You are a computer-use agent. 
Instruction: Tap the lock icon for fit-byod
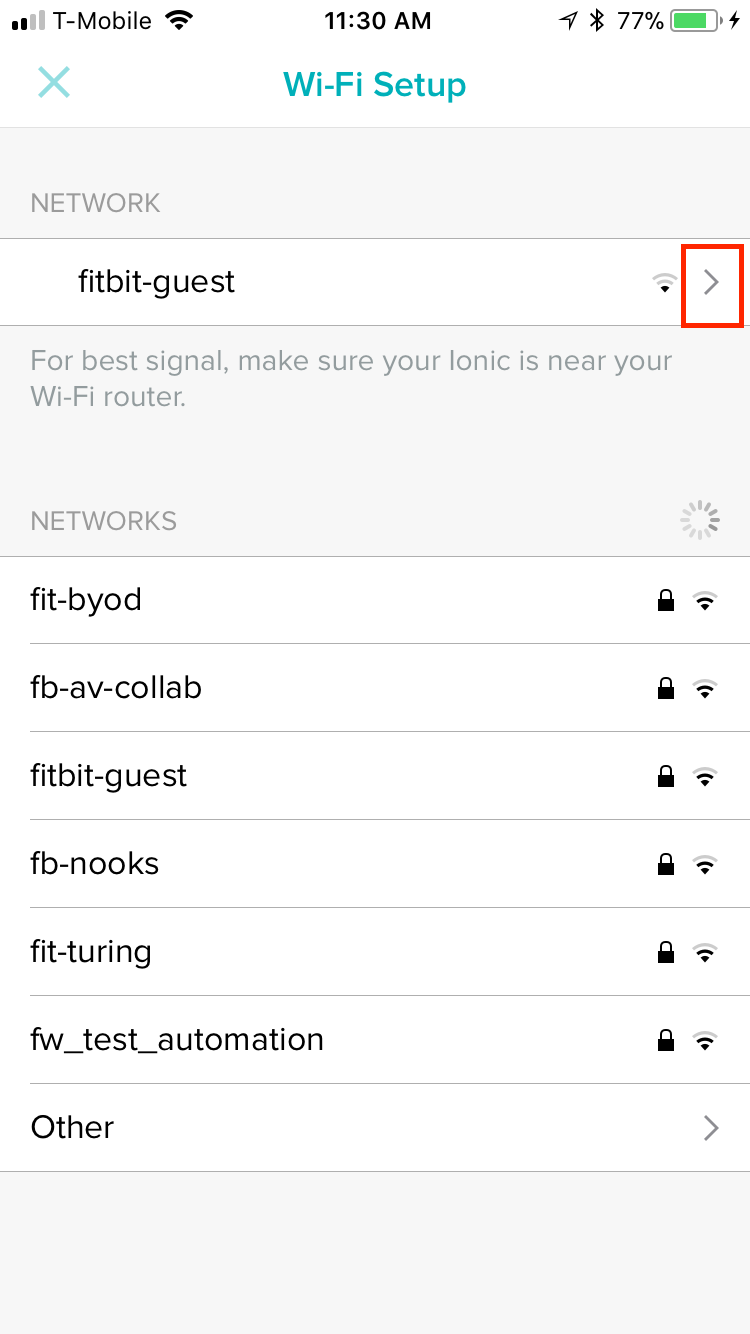665,601
